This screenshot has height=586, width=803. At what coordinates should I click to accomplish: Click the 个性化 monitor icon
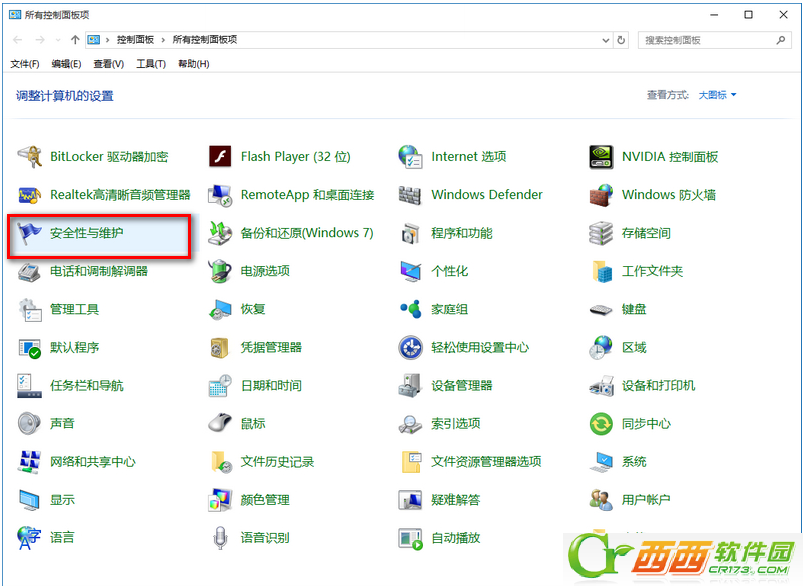[411, 271]
